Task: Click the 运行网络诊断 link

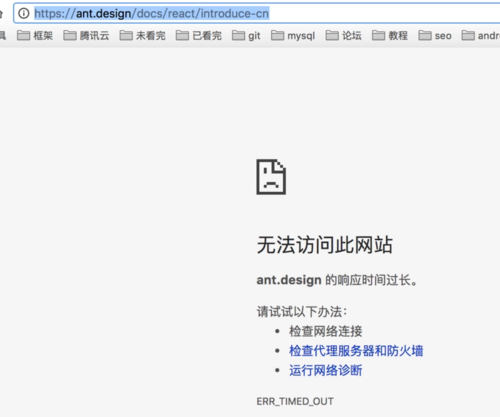Action: 326,370
